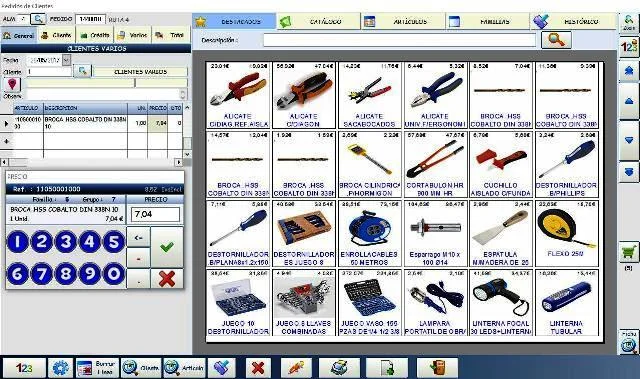Tap digit 5 on the keypad

pos(114,242)
